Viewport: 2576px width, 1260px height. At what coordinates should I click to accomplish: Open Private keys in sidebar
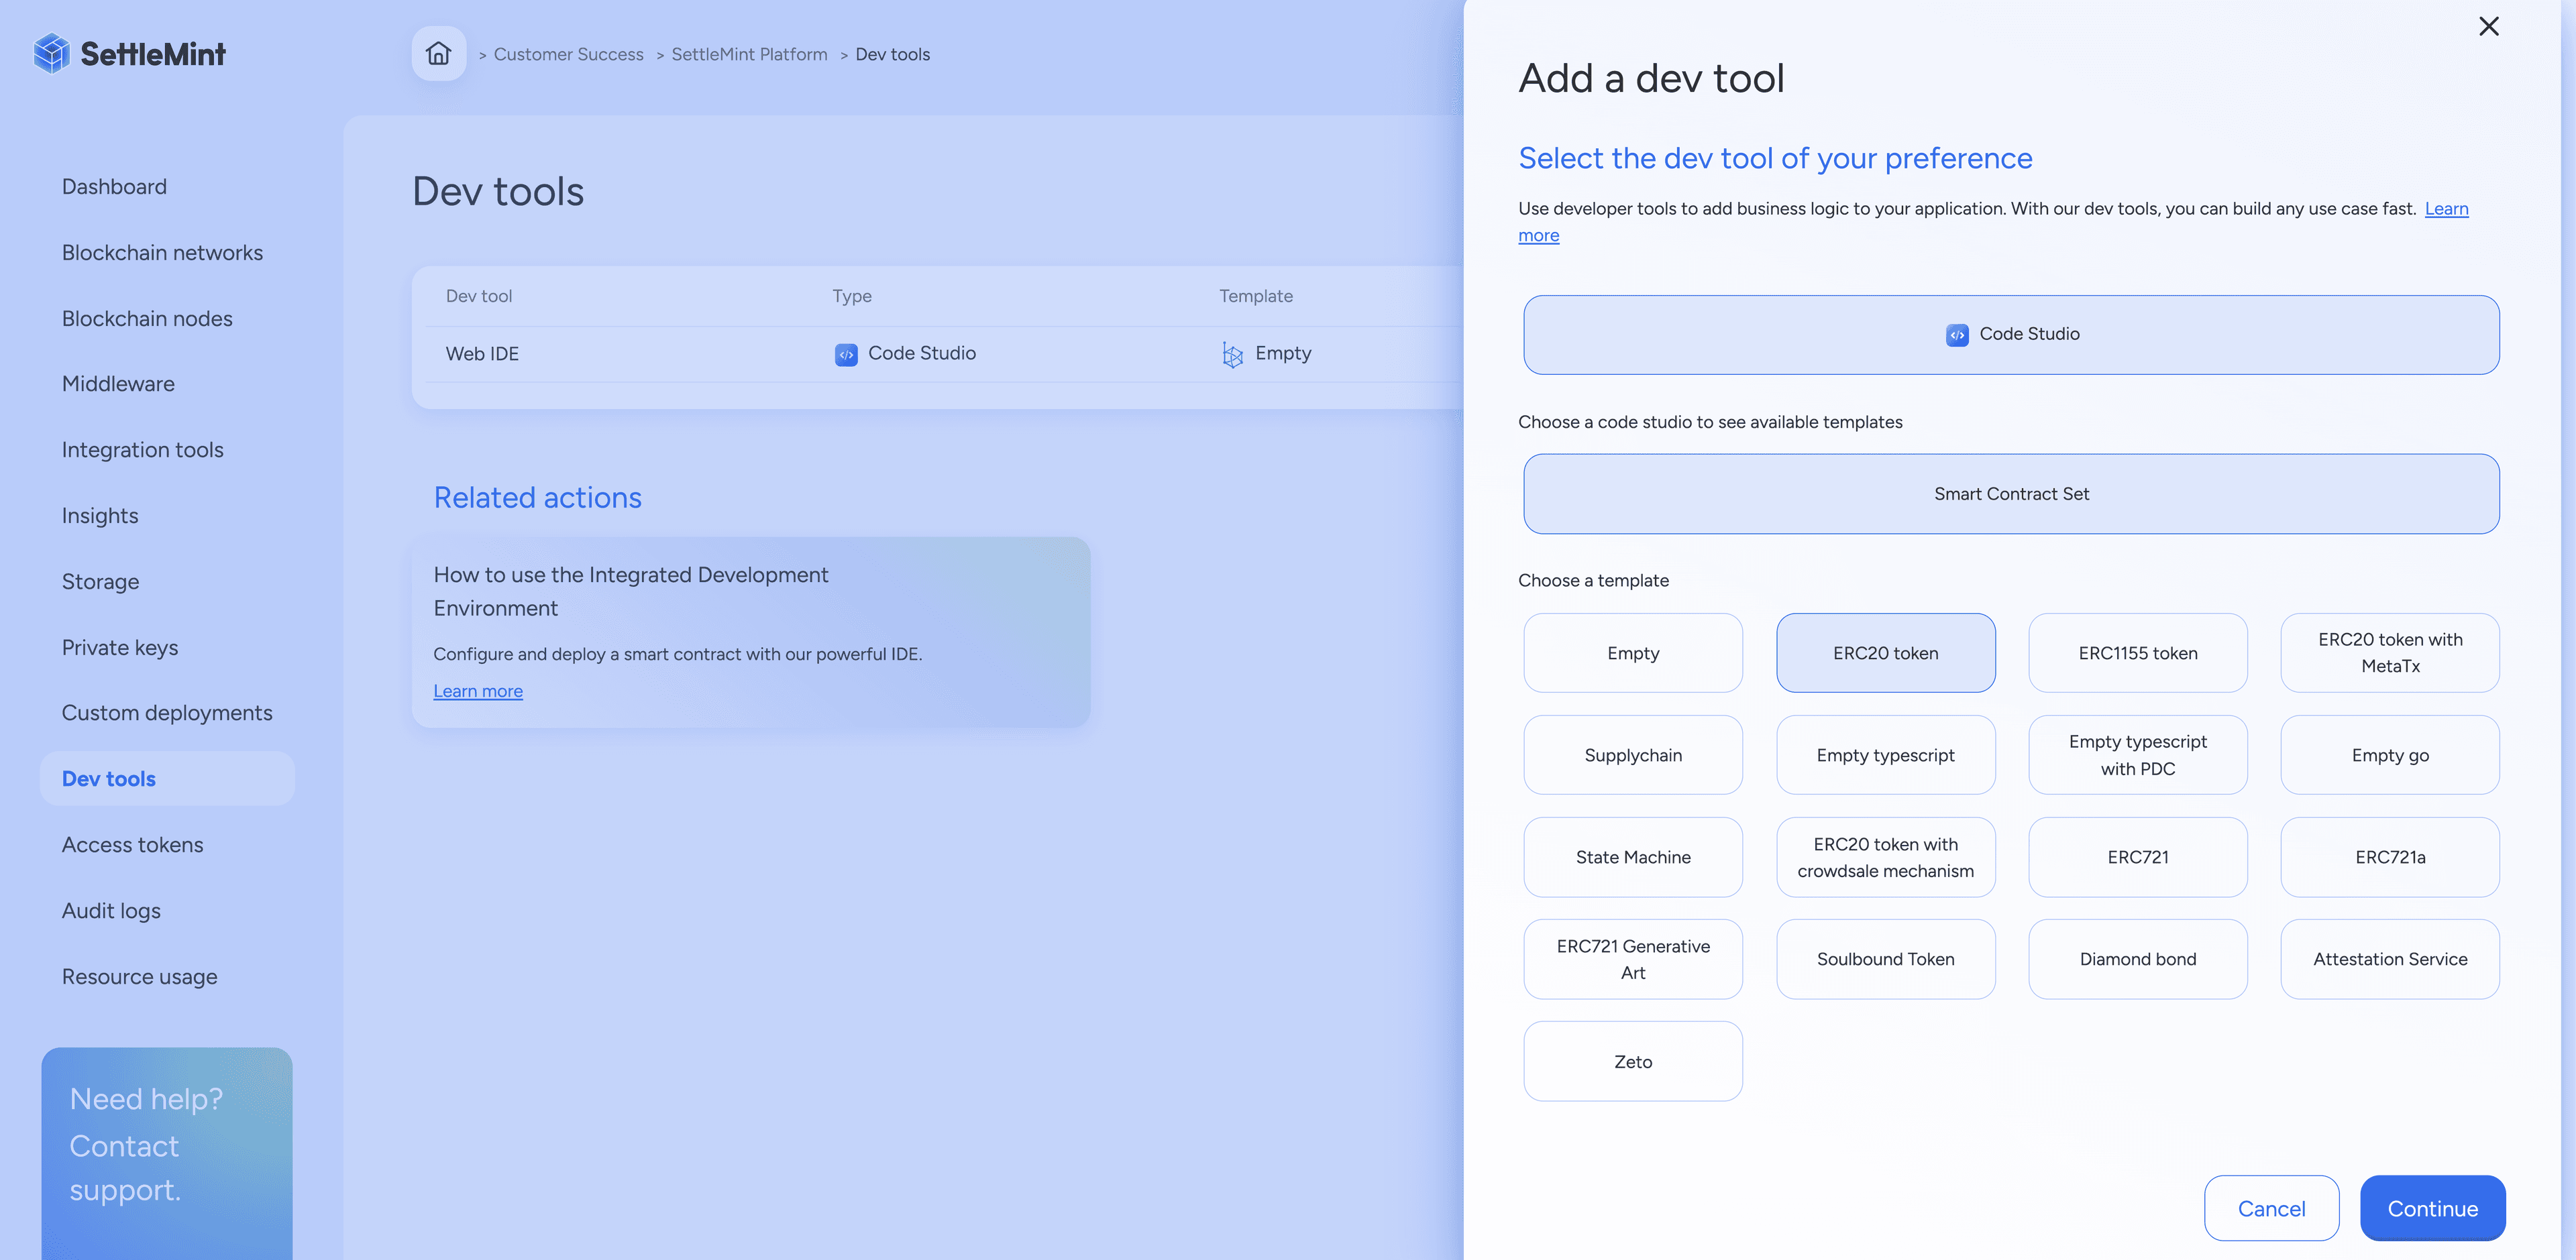pyautogui.click(x=120, y=648)
